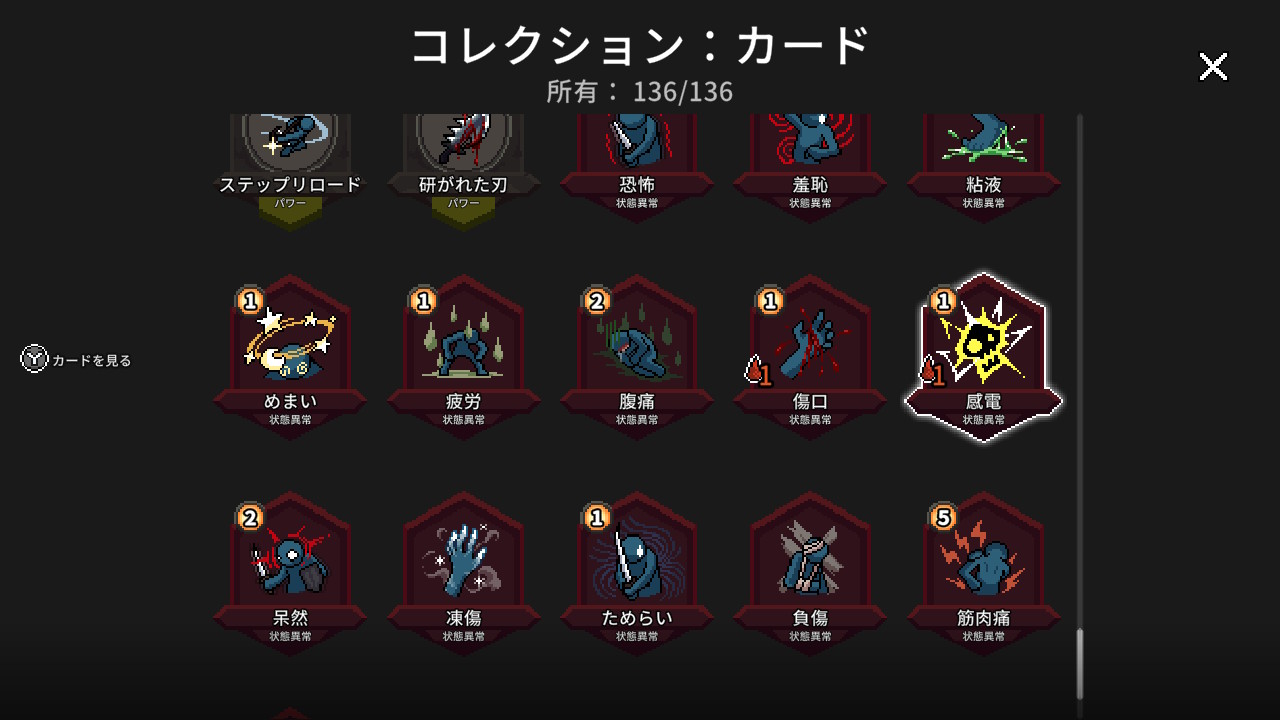
Task: Click the vertical scrollbar thumb
Action: tap(1080, 665)
